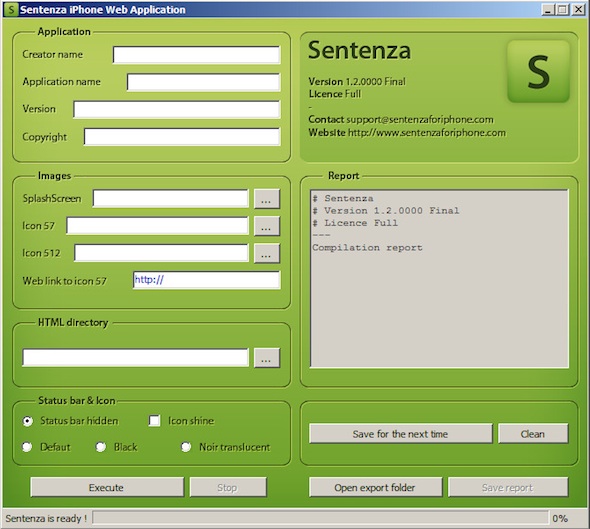Click the Save report button
590x529 pixels.
click(508, 487)
